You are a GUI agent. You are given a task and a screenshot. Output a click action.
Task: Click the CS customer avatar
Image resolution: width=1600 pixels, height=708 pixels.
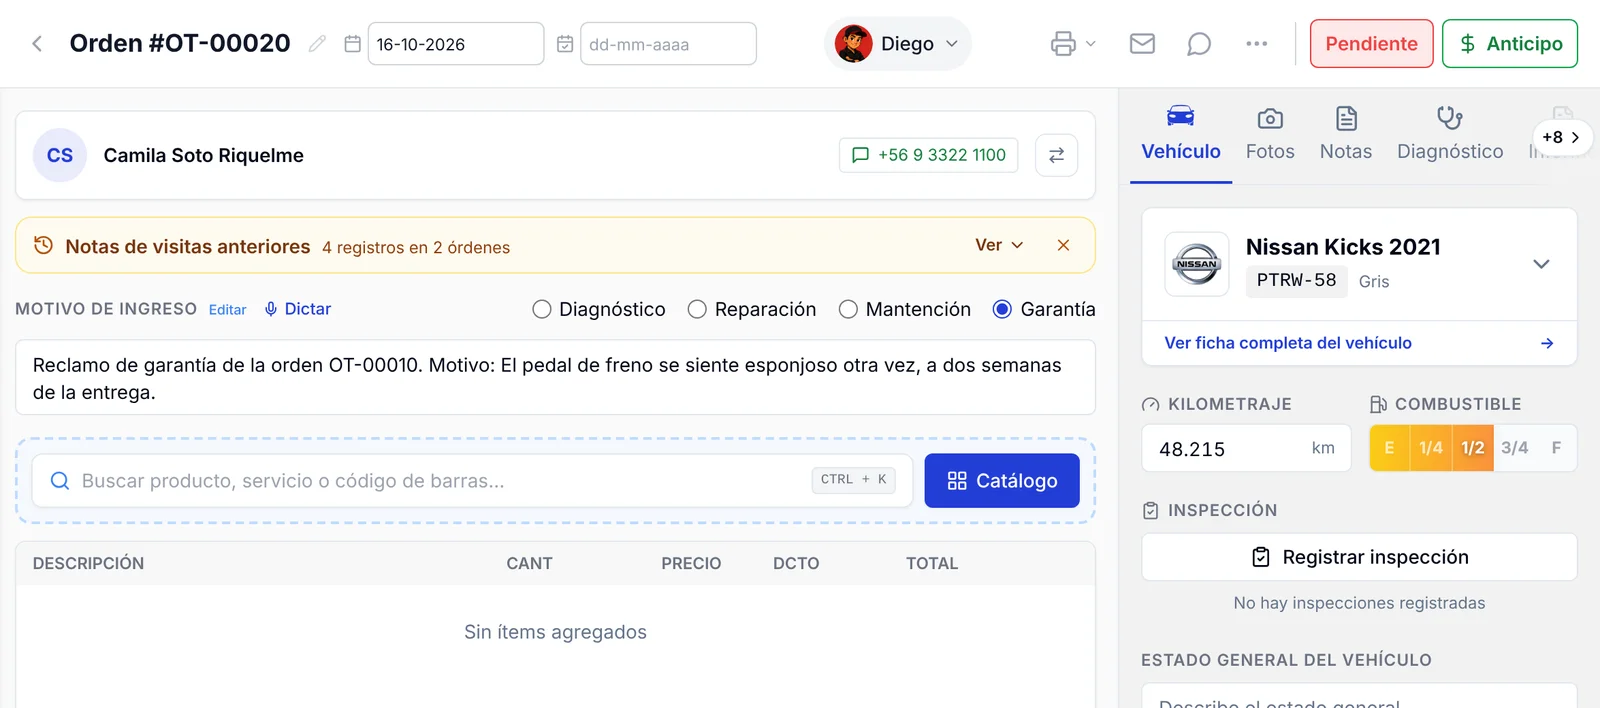60,155
